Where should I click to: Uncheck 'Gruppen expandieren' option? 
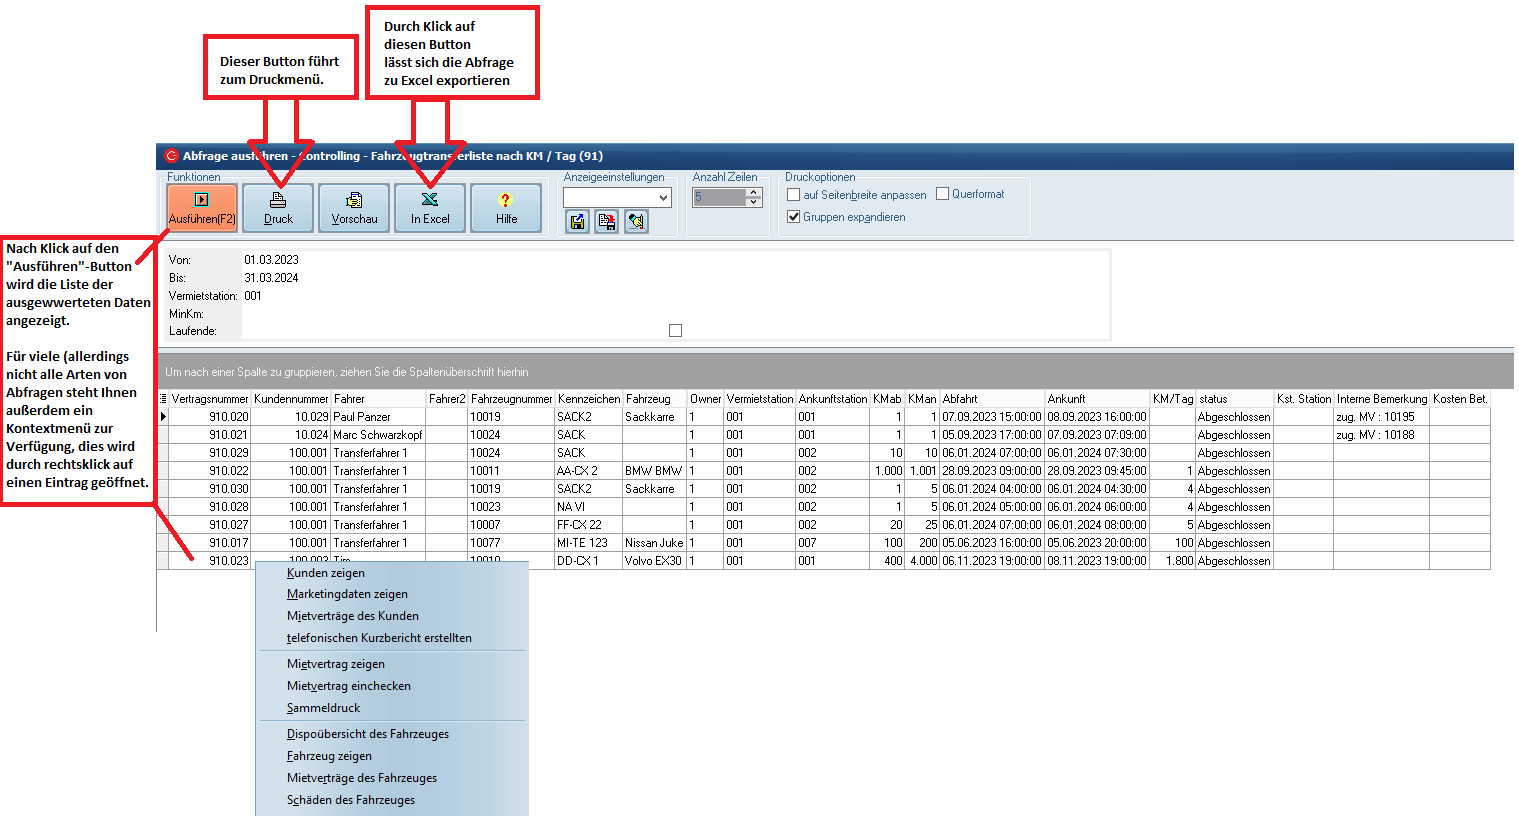click(x=794, y=217)
